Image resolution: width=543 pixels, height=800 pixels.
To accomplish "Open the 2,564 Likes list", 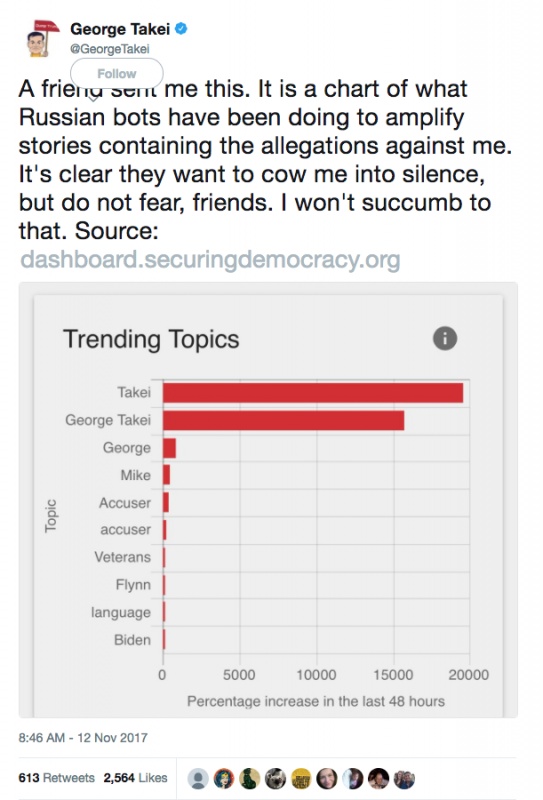I will (x=135, y=778).
